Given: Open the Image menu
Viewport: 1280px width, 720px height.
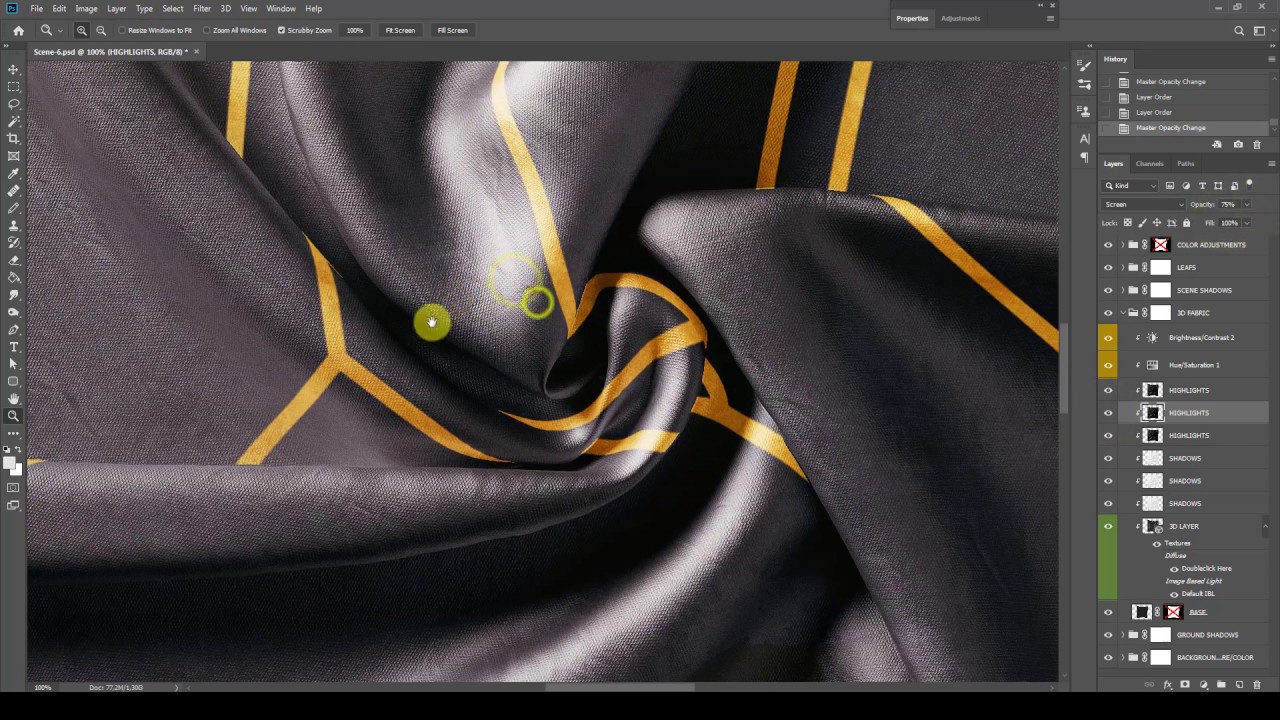Looking at the screenshot, I should coord(86,8).
